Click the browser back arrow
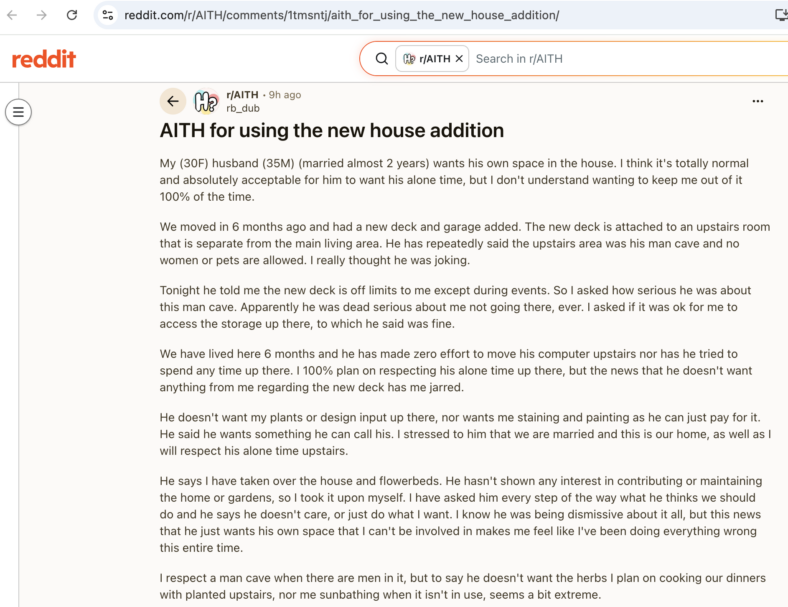Screen dimensions: 788x607 [12, 15]
